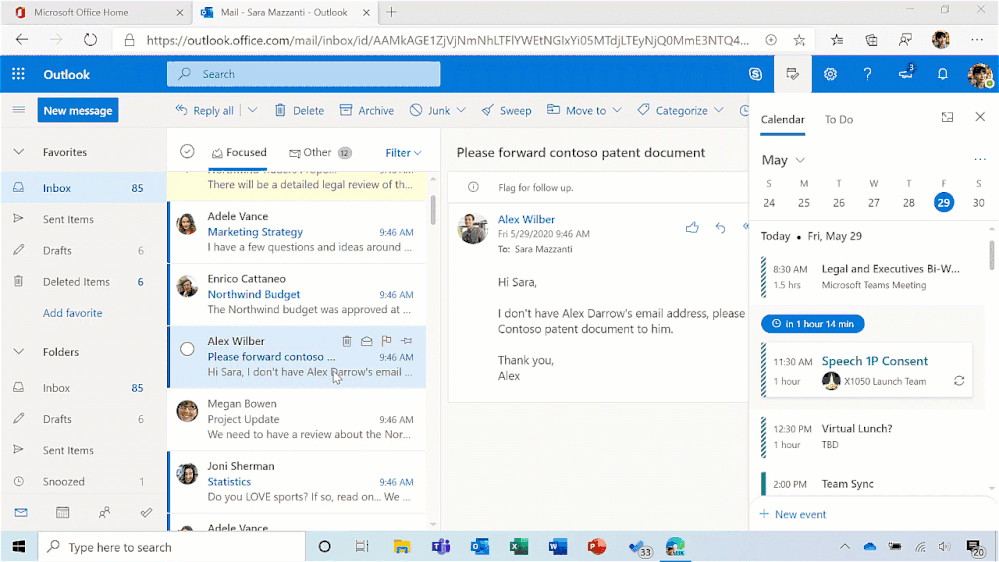This screenshot has width=999, height=562.
Task: Open Excel from Windows taskbar
Action: (x=519, y=546)
